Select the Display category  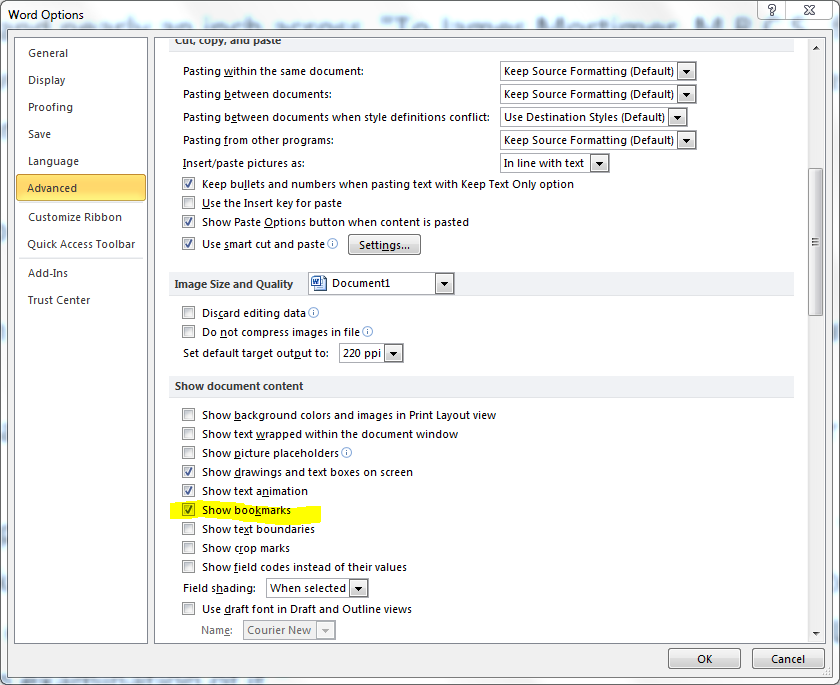pos(47,80)
